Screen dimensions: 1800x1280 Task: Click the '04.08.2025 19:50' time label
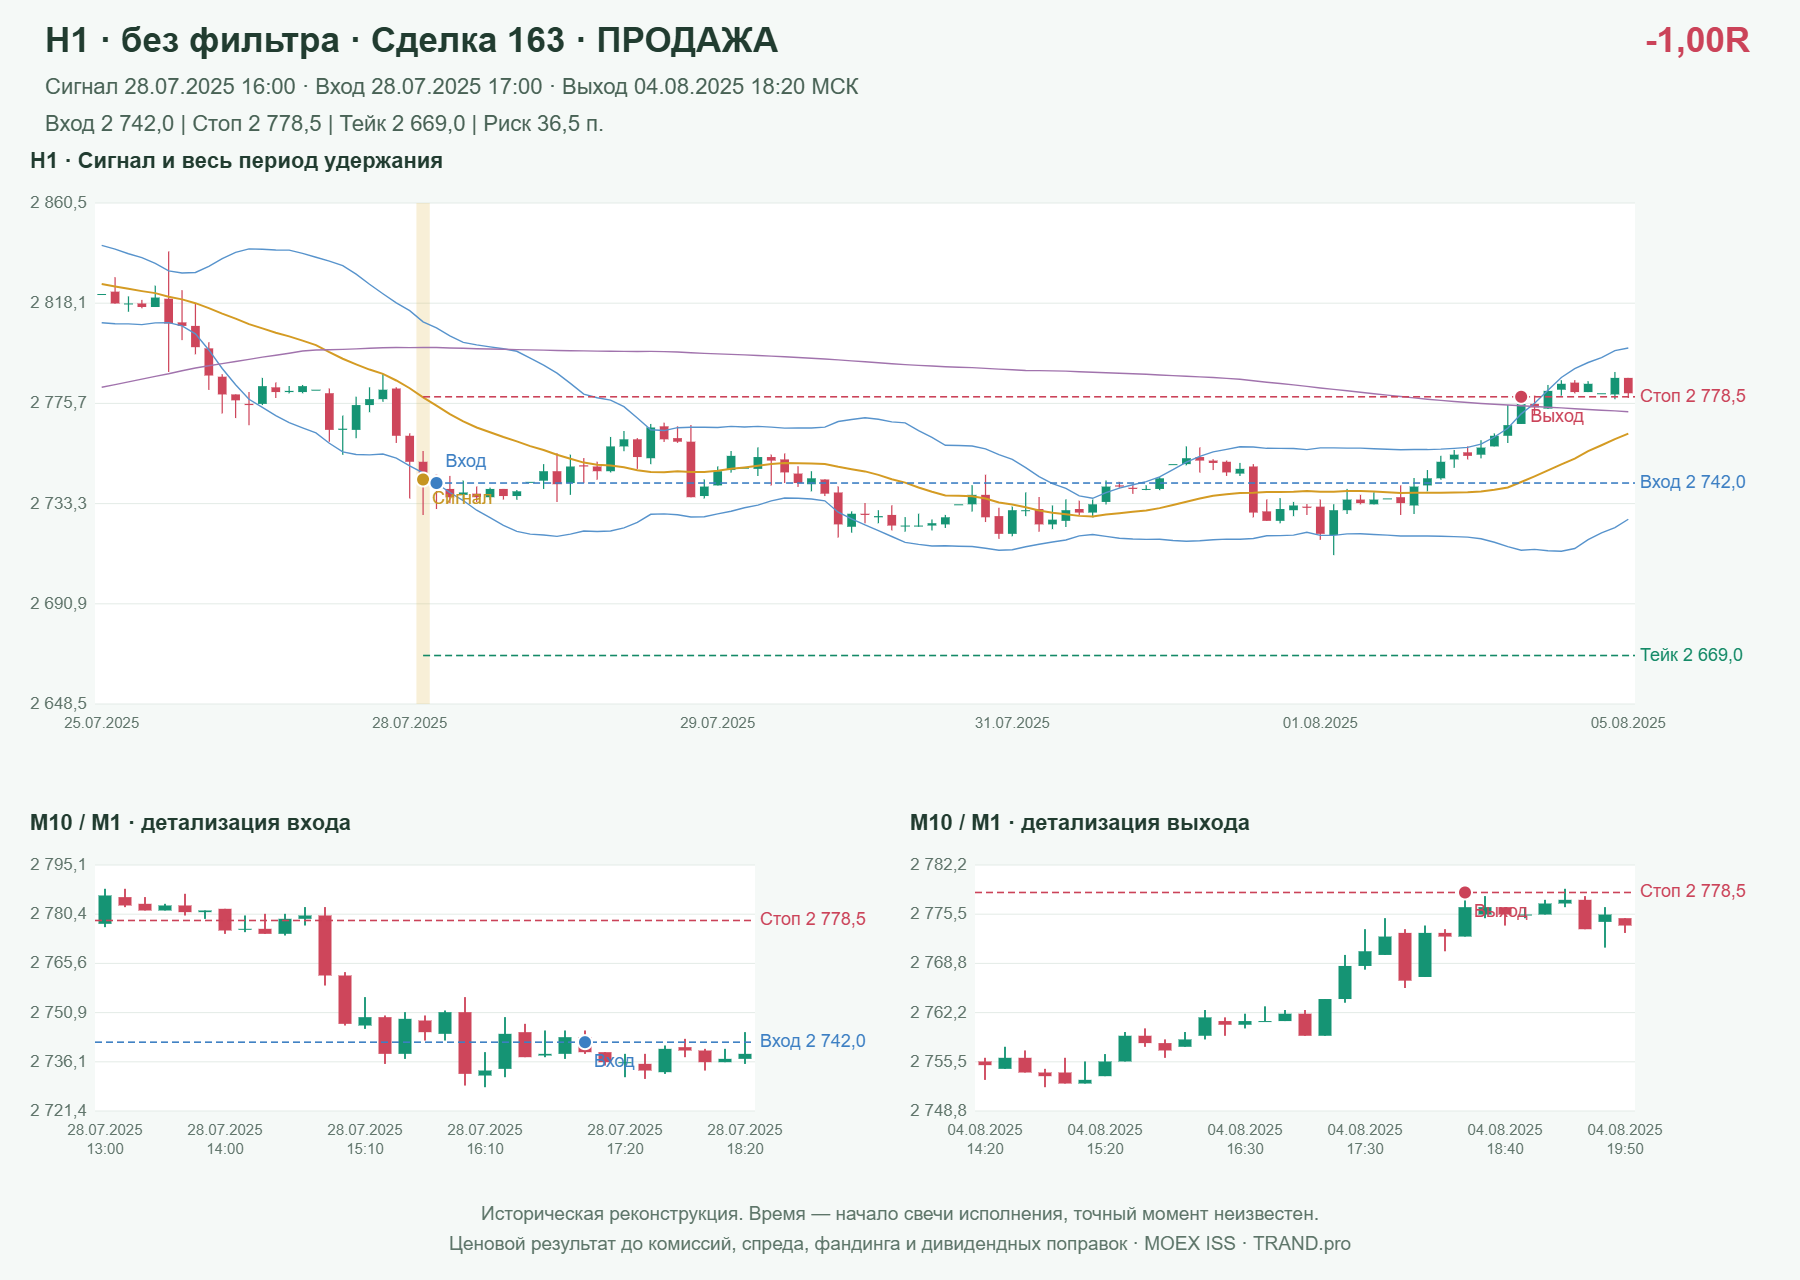coord(1625,1139)
